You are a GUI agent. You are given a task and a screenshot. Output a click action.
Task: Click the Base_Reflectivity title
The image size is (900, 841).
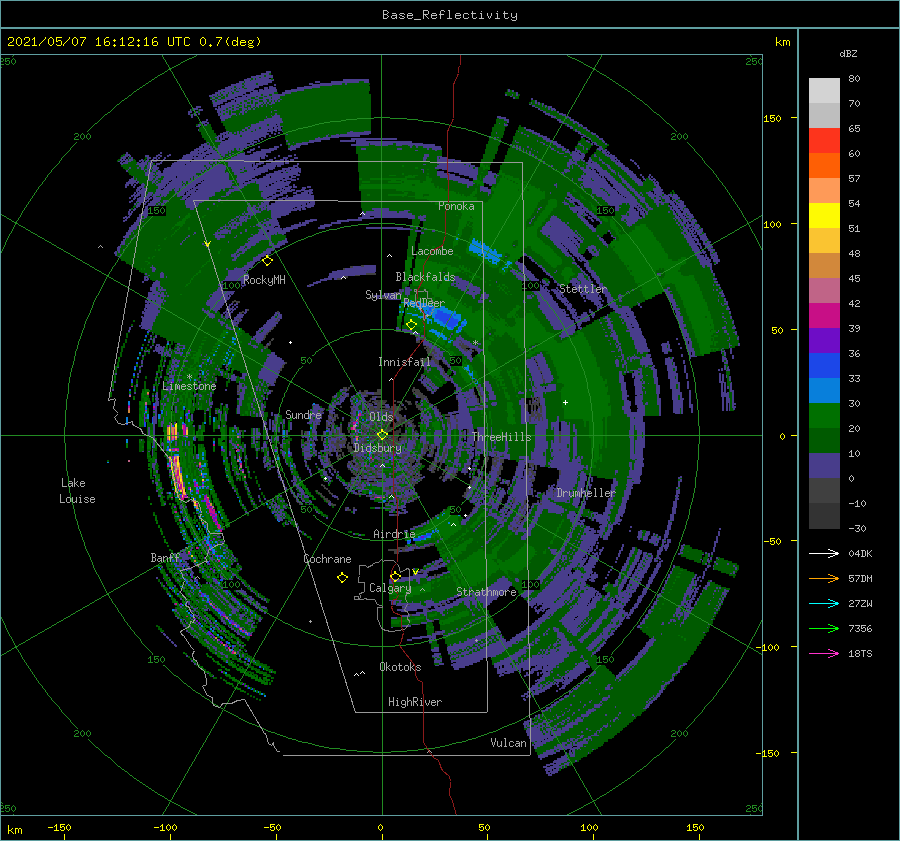[450, 15]
